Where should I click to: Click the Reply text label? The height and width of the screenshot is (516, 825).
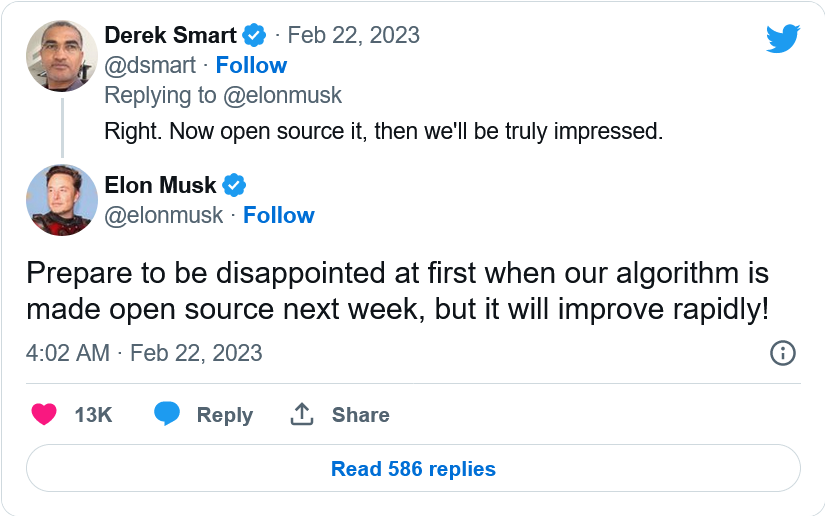tap(224, 415)
